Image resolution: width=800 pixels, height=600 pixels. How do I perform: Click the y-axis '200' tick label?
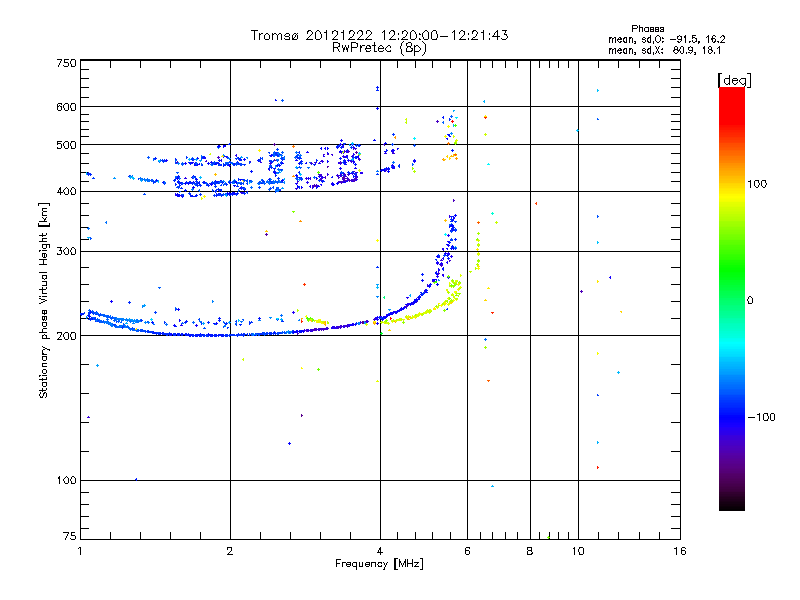66,336
